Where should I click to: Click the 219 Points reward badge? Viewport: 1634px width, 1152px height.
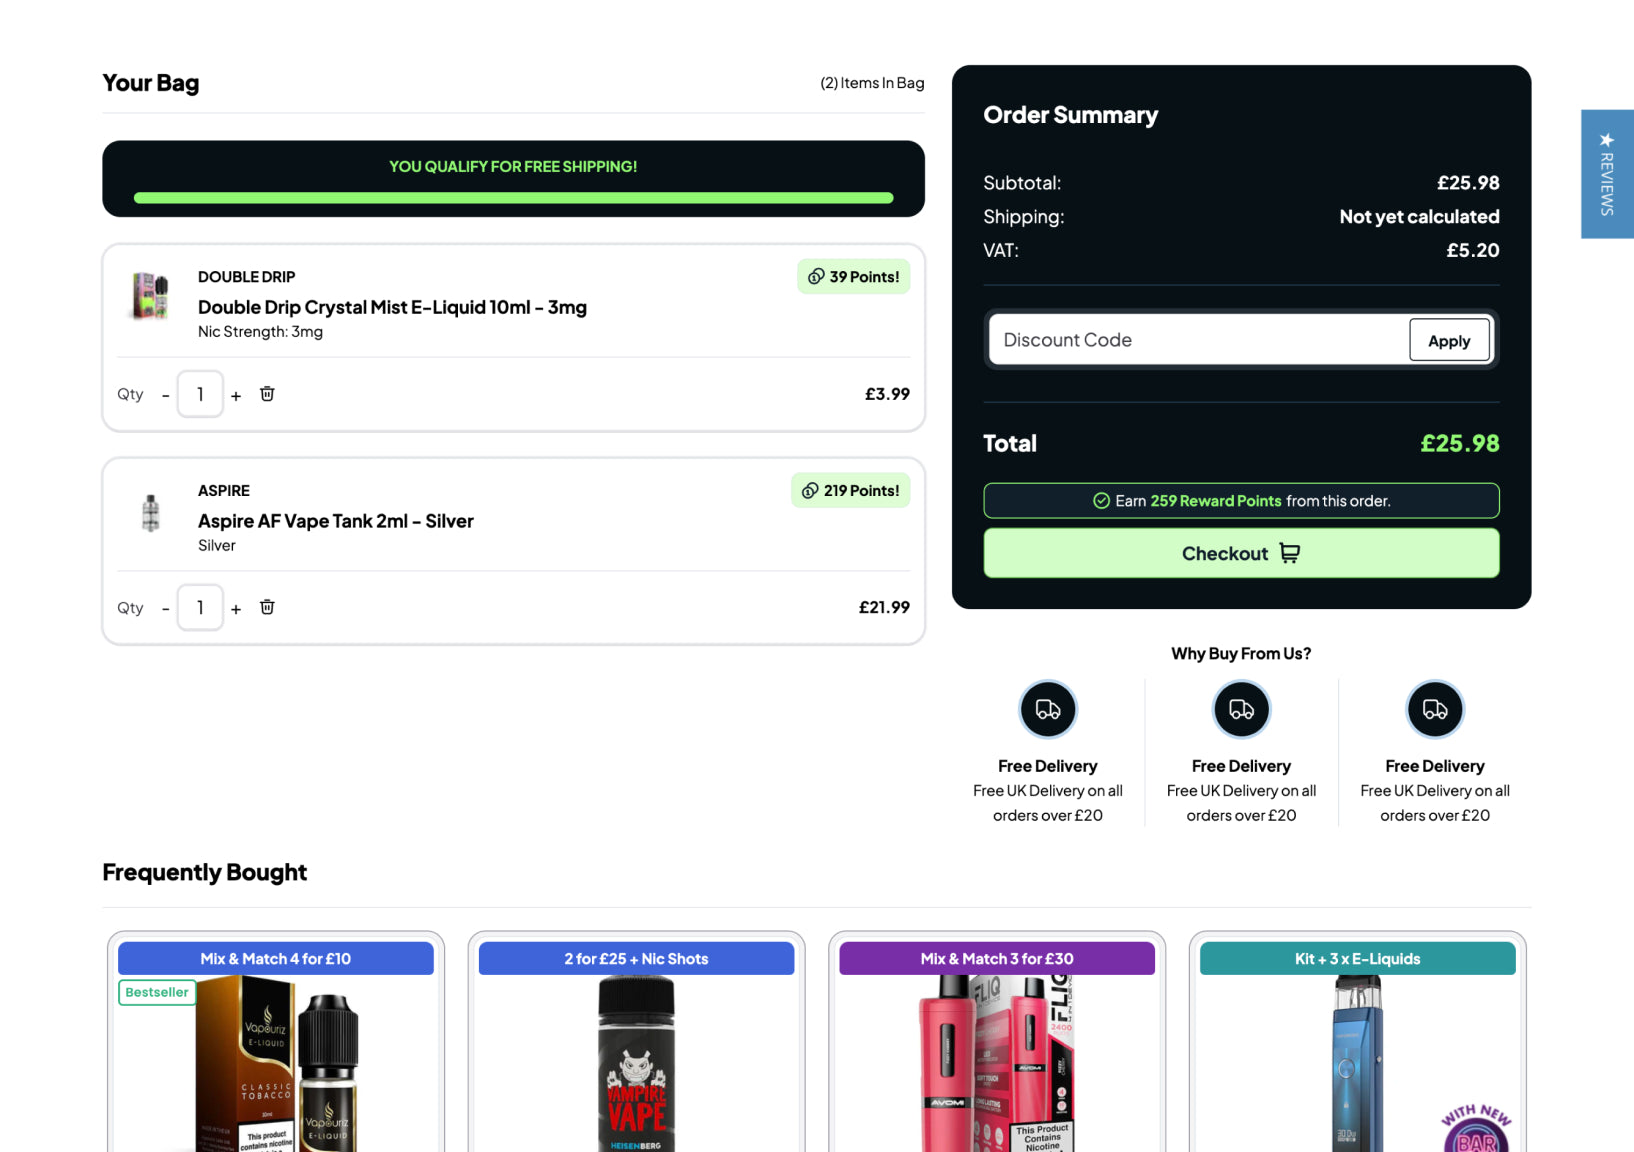click(x=850, y=490)
